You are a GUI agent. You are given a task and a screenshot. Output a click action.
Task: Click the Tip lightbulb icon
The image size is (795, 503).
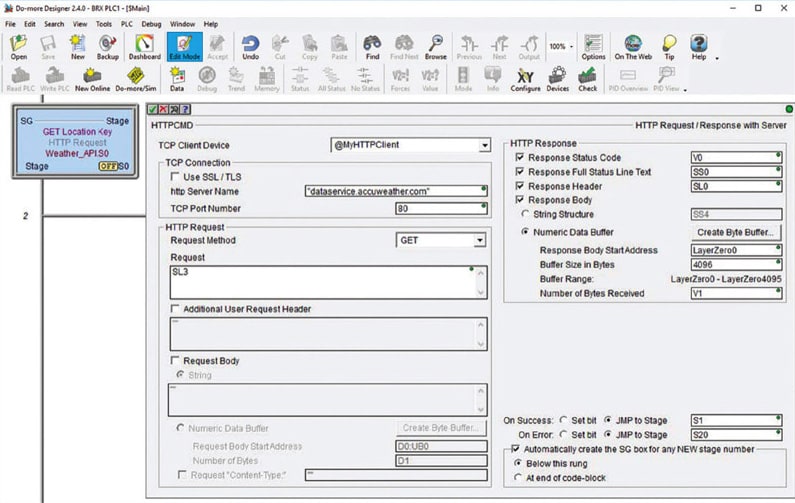(669, 47)
